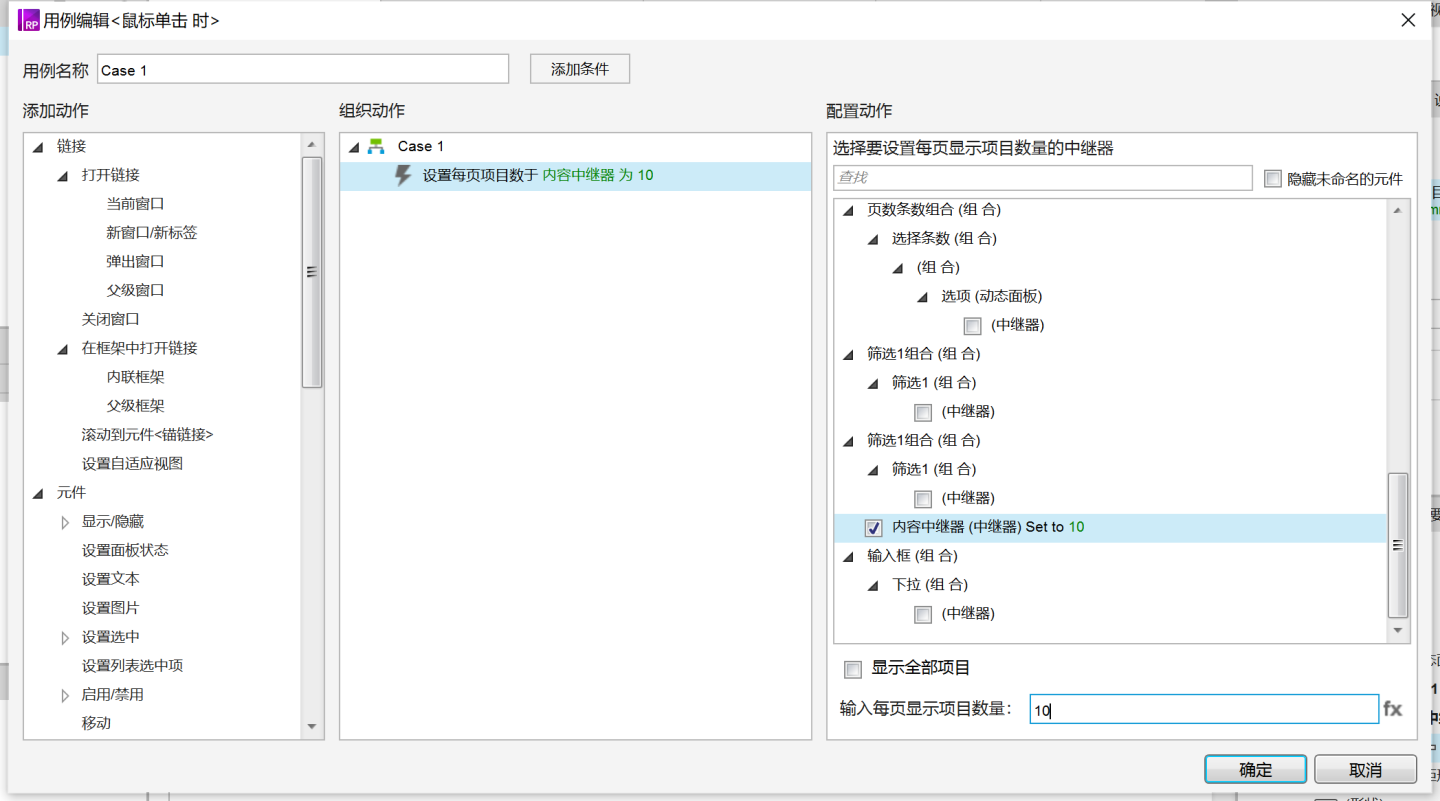Select the 滚动到元件<锚链接> action
This screenshot has height=801, width=1440.
click(x=147, y=436)
